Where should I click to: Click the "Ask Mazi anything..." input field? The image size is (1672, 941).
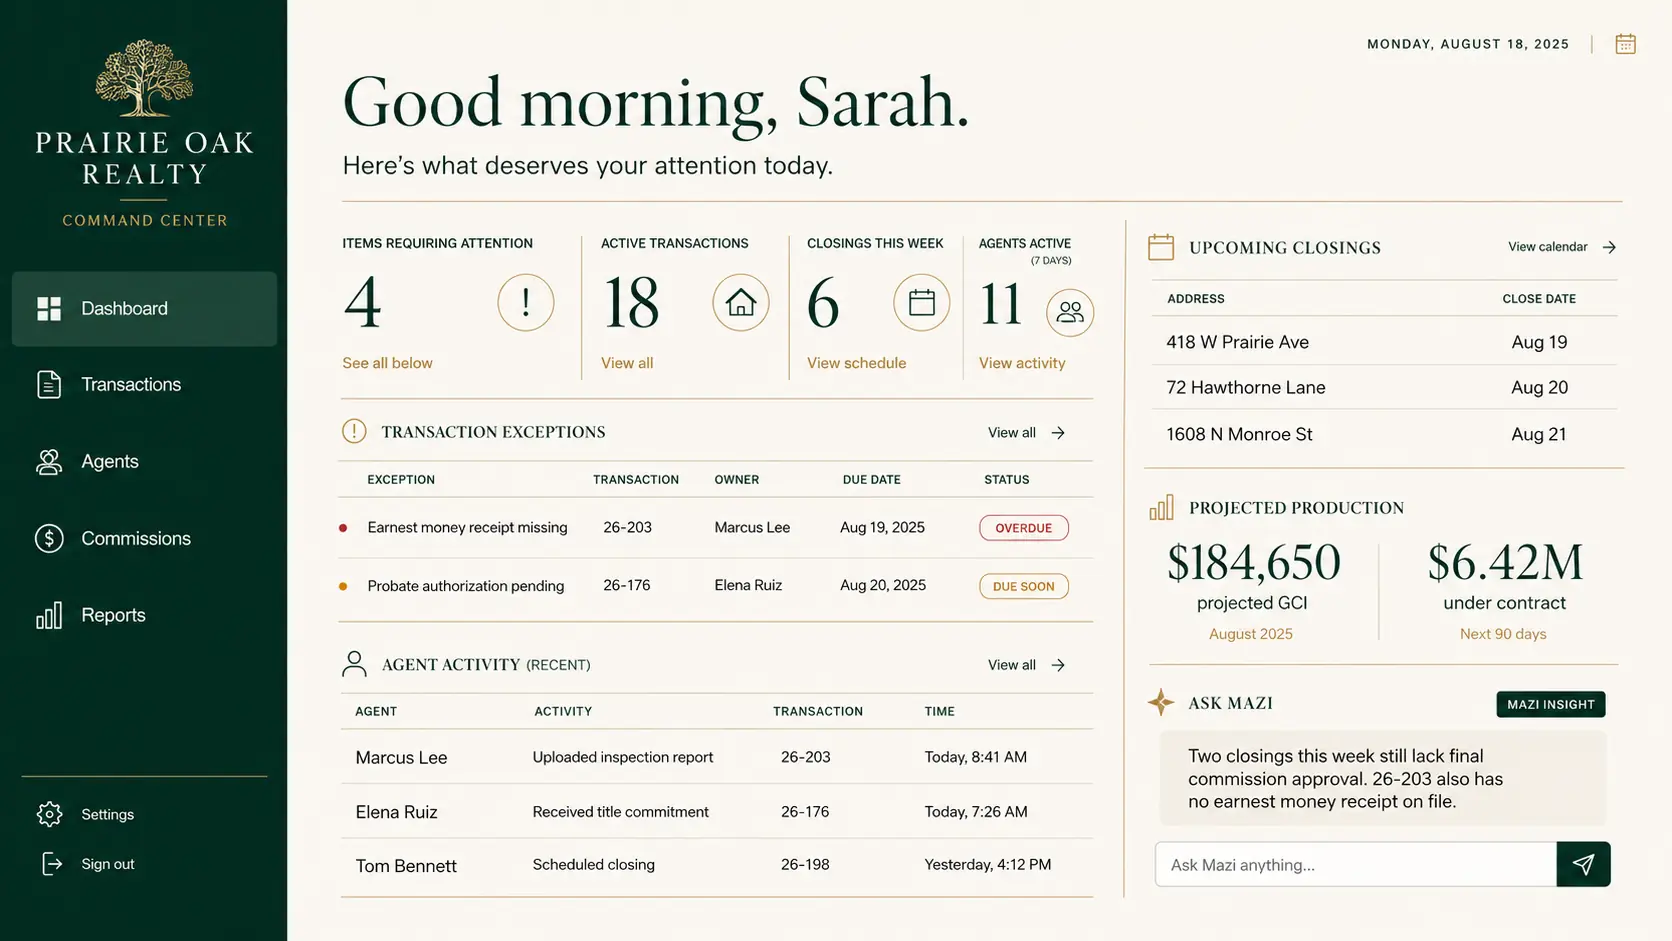tap(1356, 864)
